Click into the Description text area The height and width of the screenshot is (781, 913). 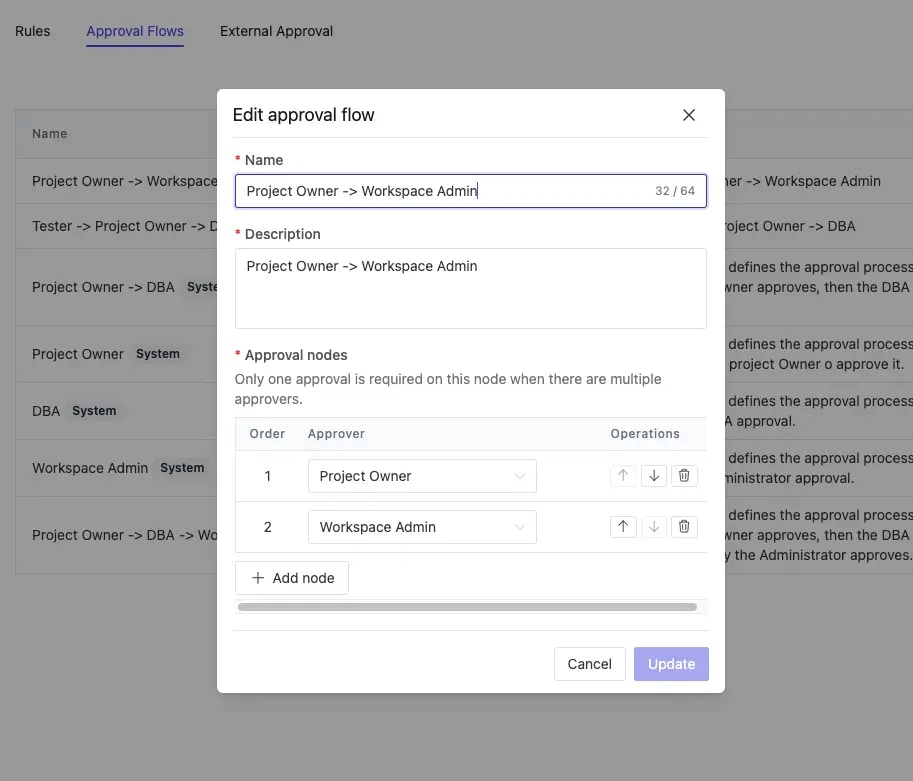(x=470, y=289)
